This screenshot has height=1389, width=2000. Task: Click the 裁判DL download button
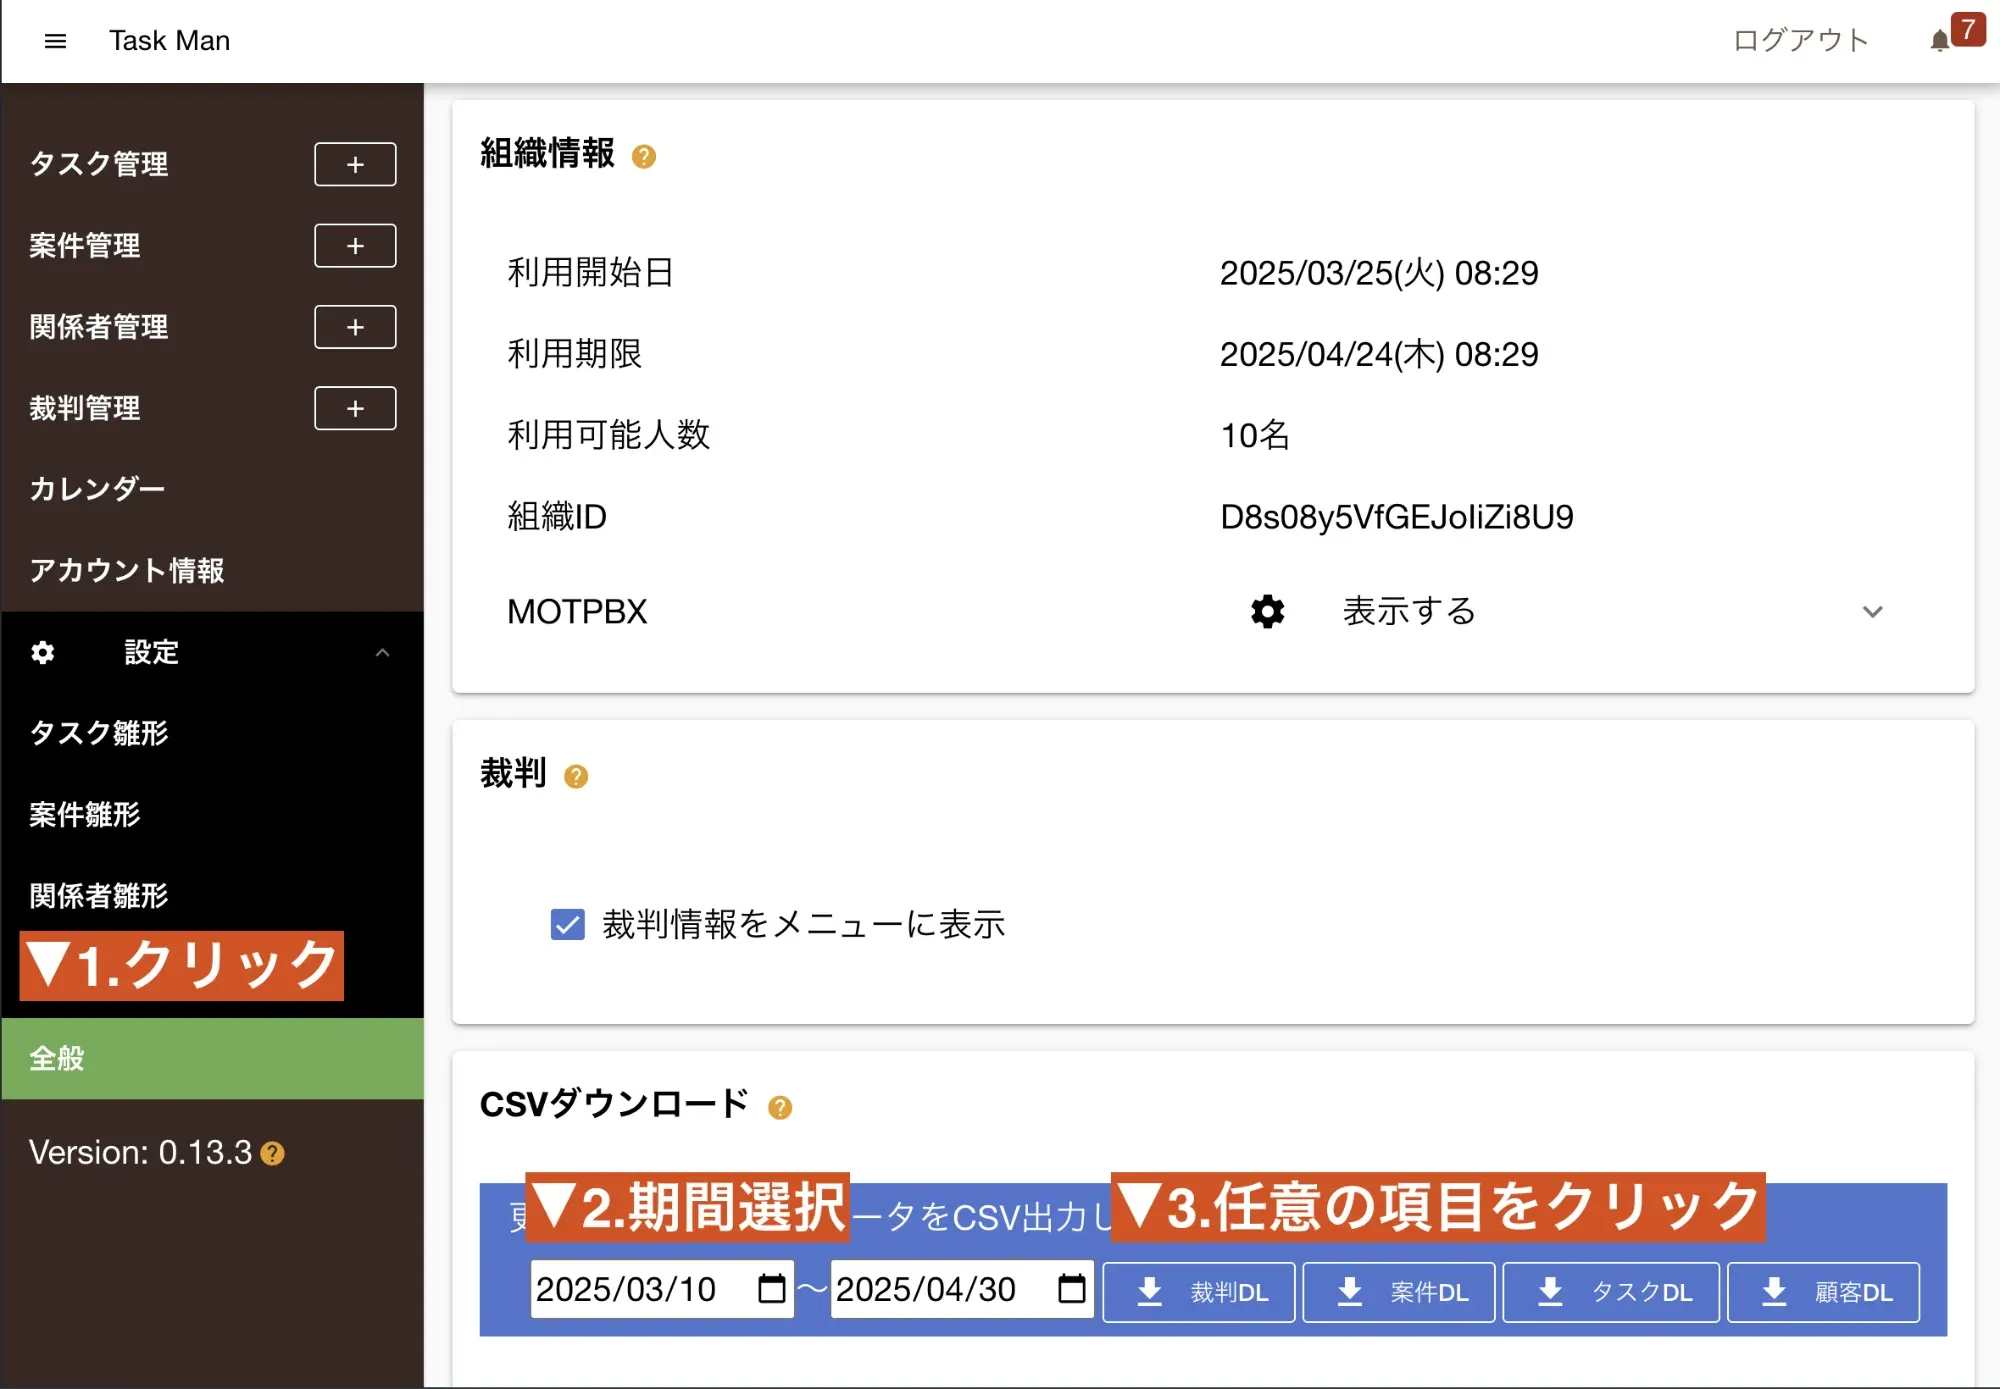point(1199,1292)
